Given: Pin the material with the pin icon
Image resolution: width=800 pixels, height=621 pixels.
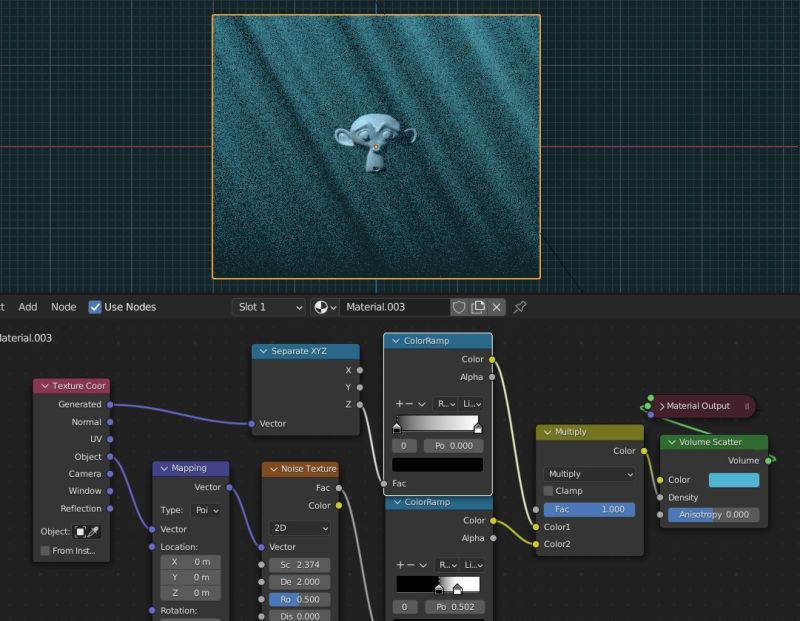Looking at the screenshot, I should (519, 307).
